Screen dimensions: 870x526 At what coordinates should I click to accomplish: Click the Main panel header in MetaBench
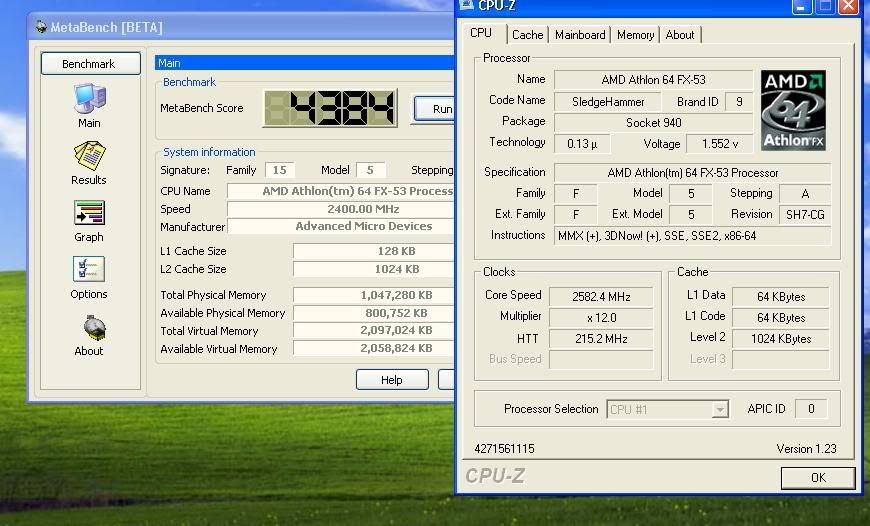(305, 63)
